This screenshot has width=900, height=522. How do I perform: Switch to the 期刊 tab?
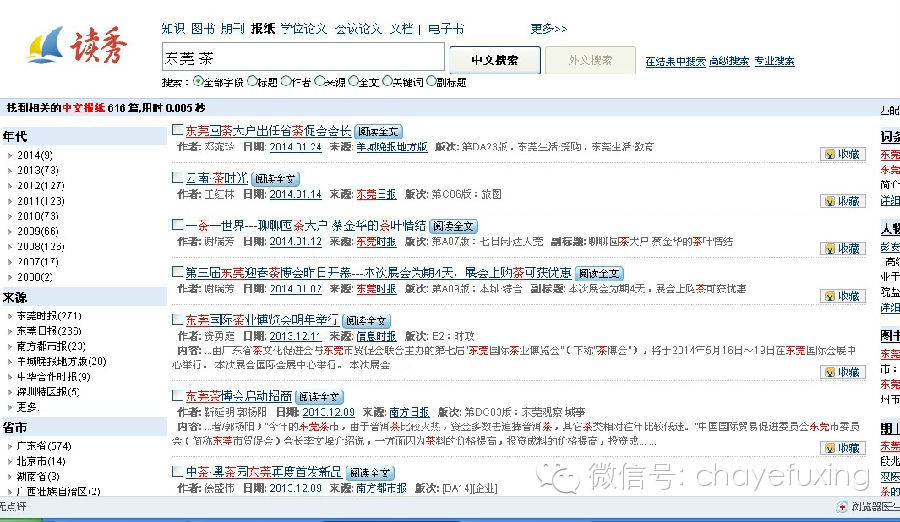pos(232,29)
